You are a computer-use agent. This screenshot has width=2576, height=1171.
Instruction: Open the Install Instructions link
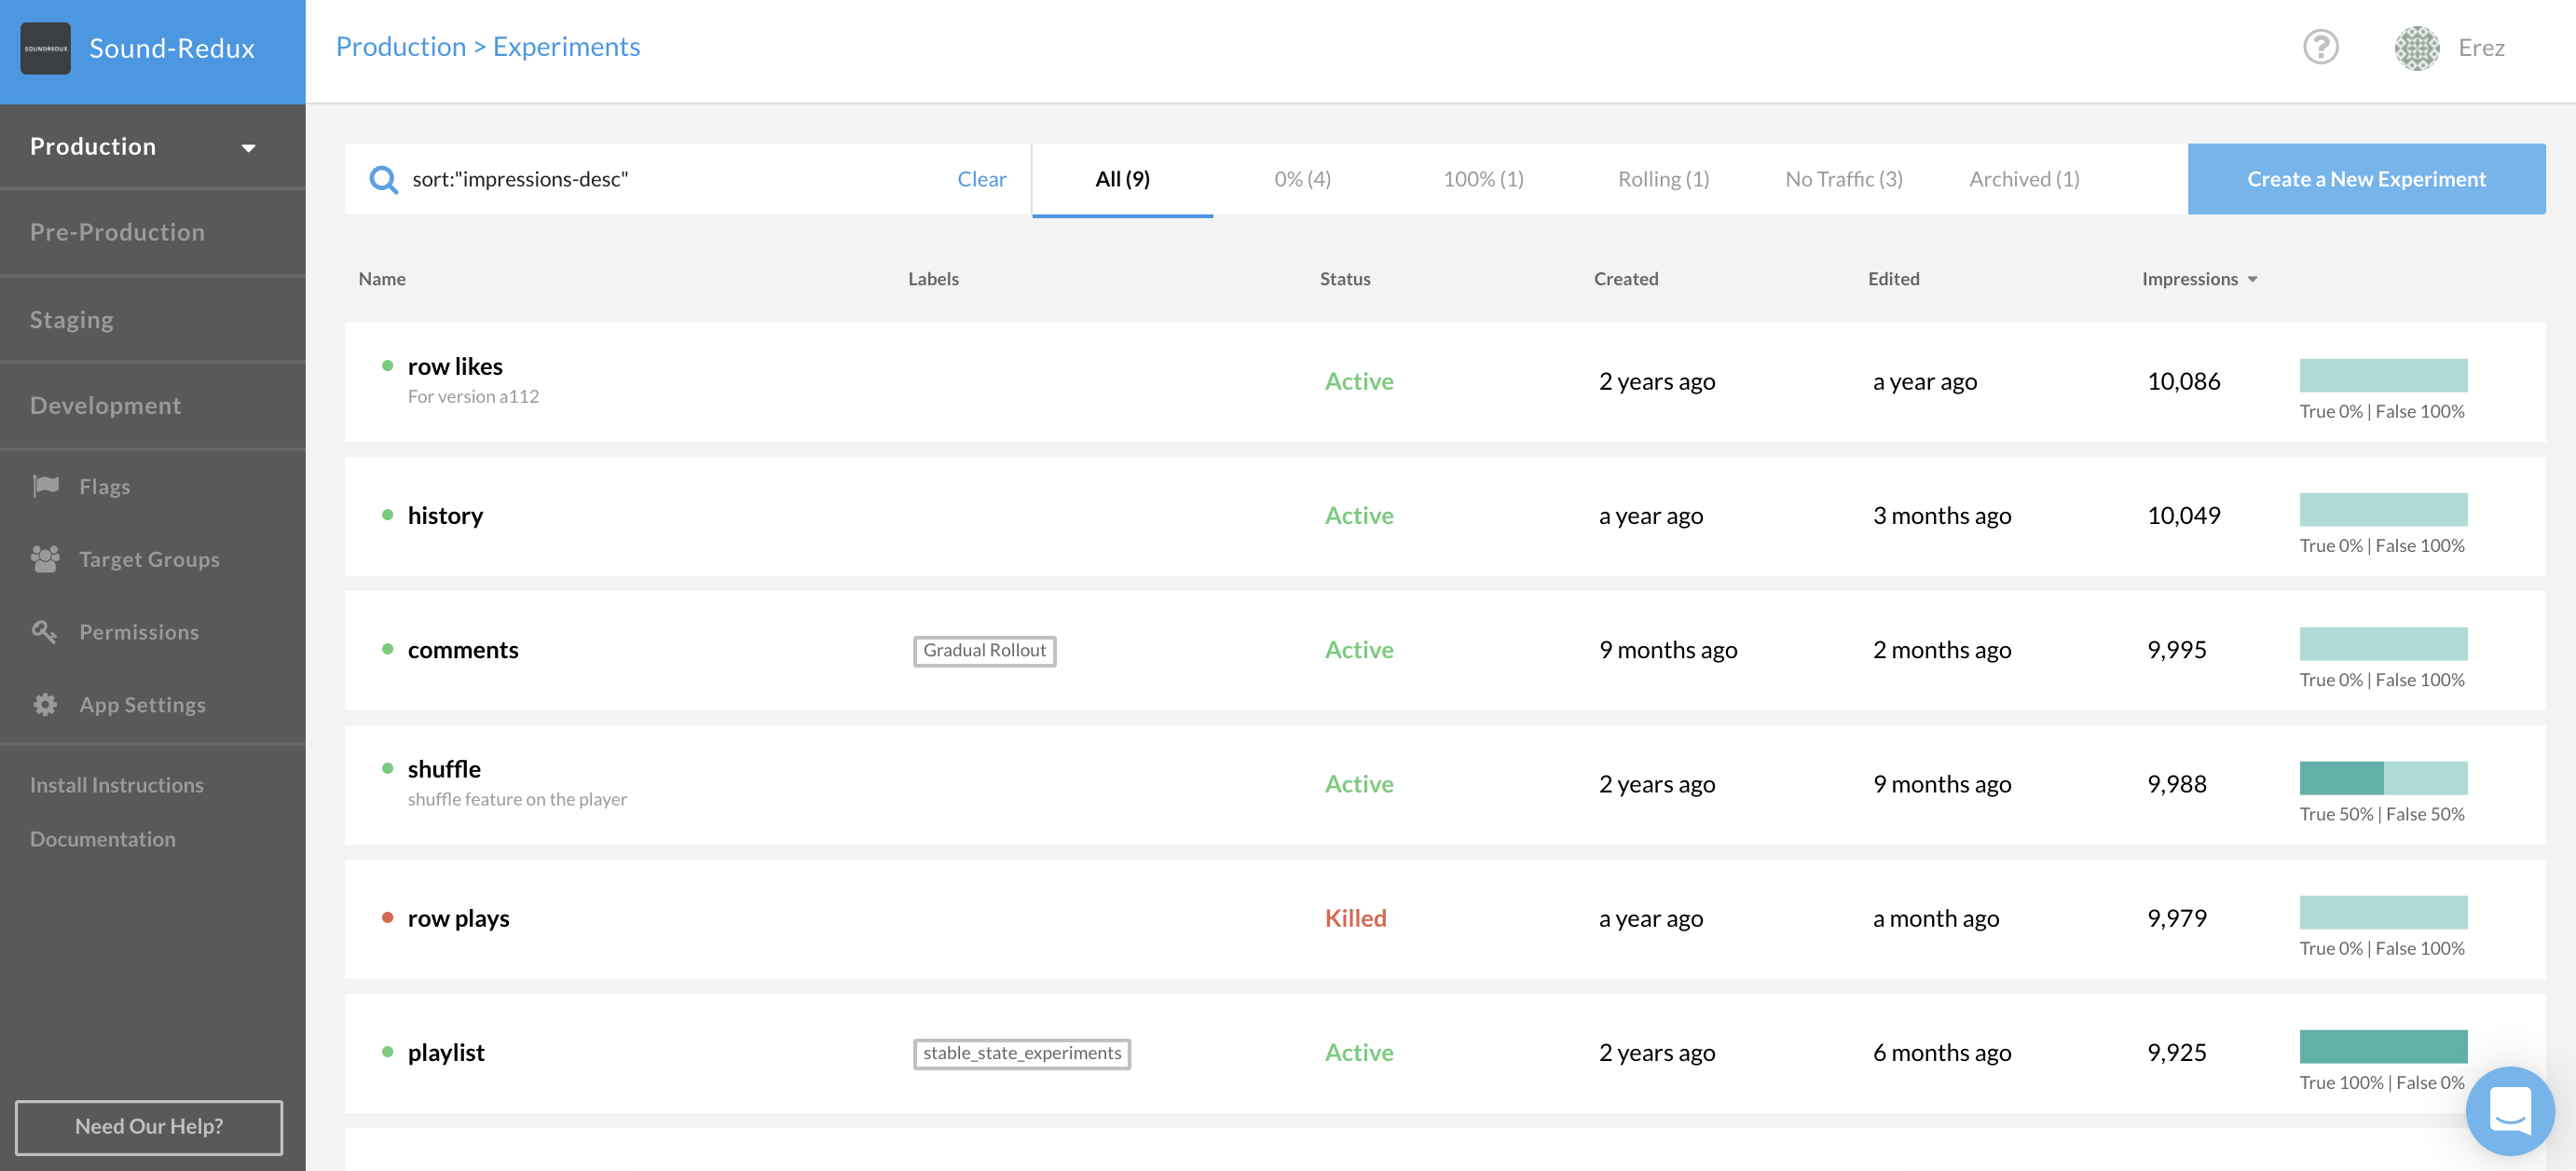pyautogui.click(x=117, y=785)
